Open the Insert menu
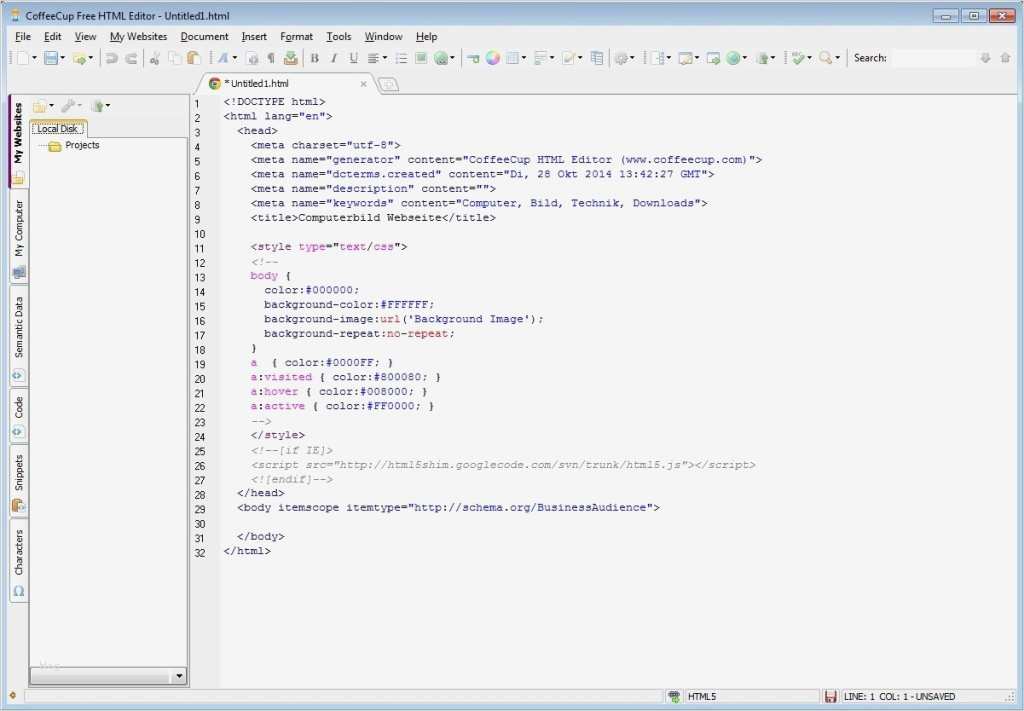The width and height of the screenshot is (1024, 711). coord(254,37)
